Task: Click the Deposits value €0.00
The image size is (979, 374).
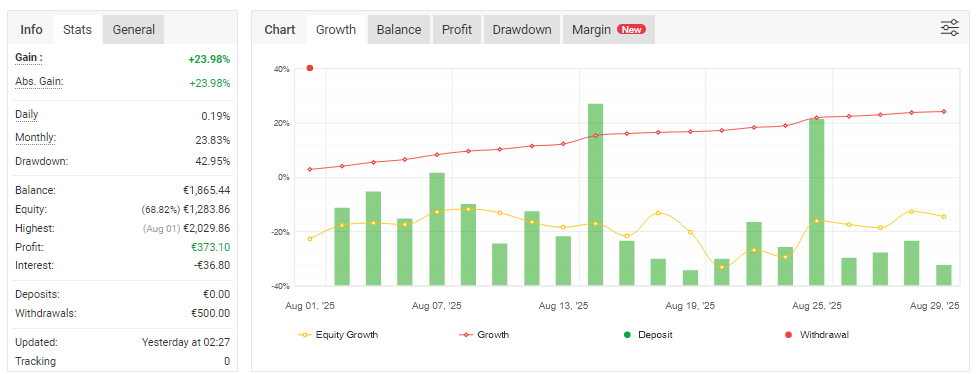Action: (x=216, y=294)
